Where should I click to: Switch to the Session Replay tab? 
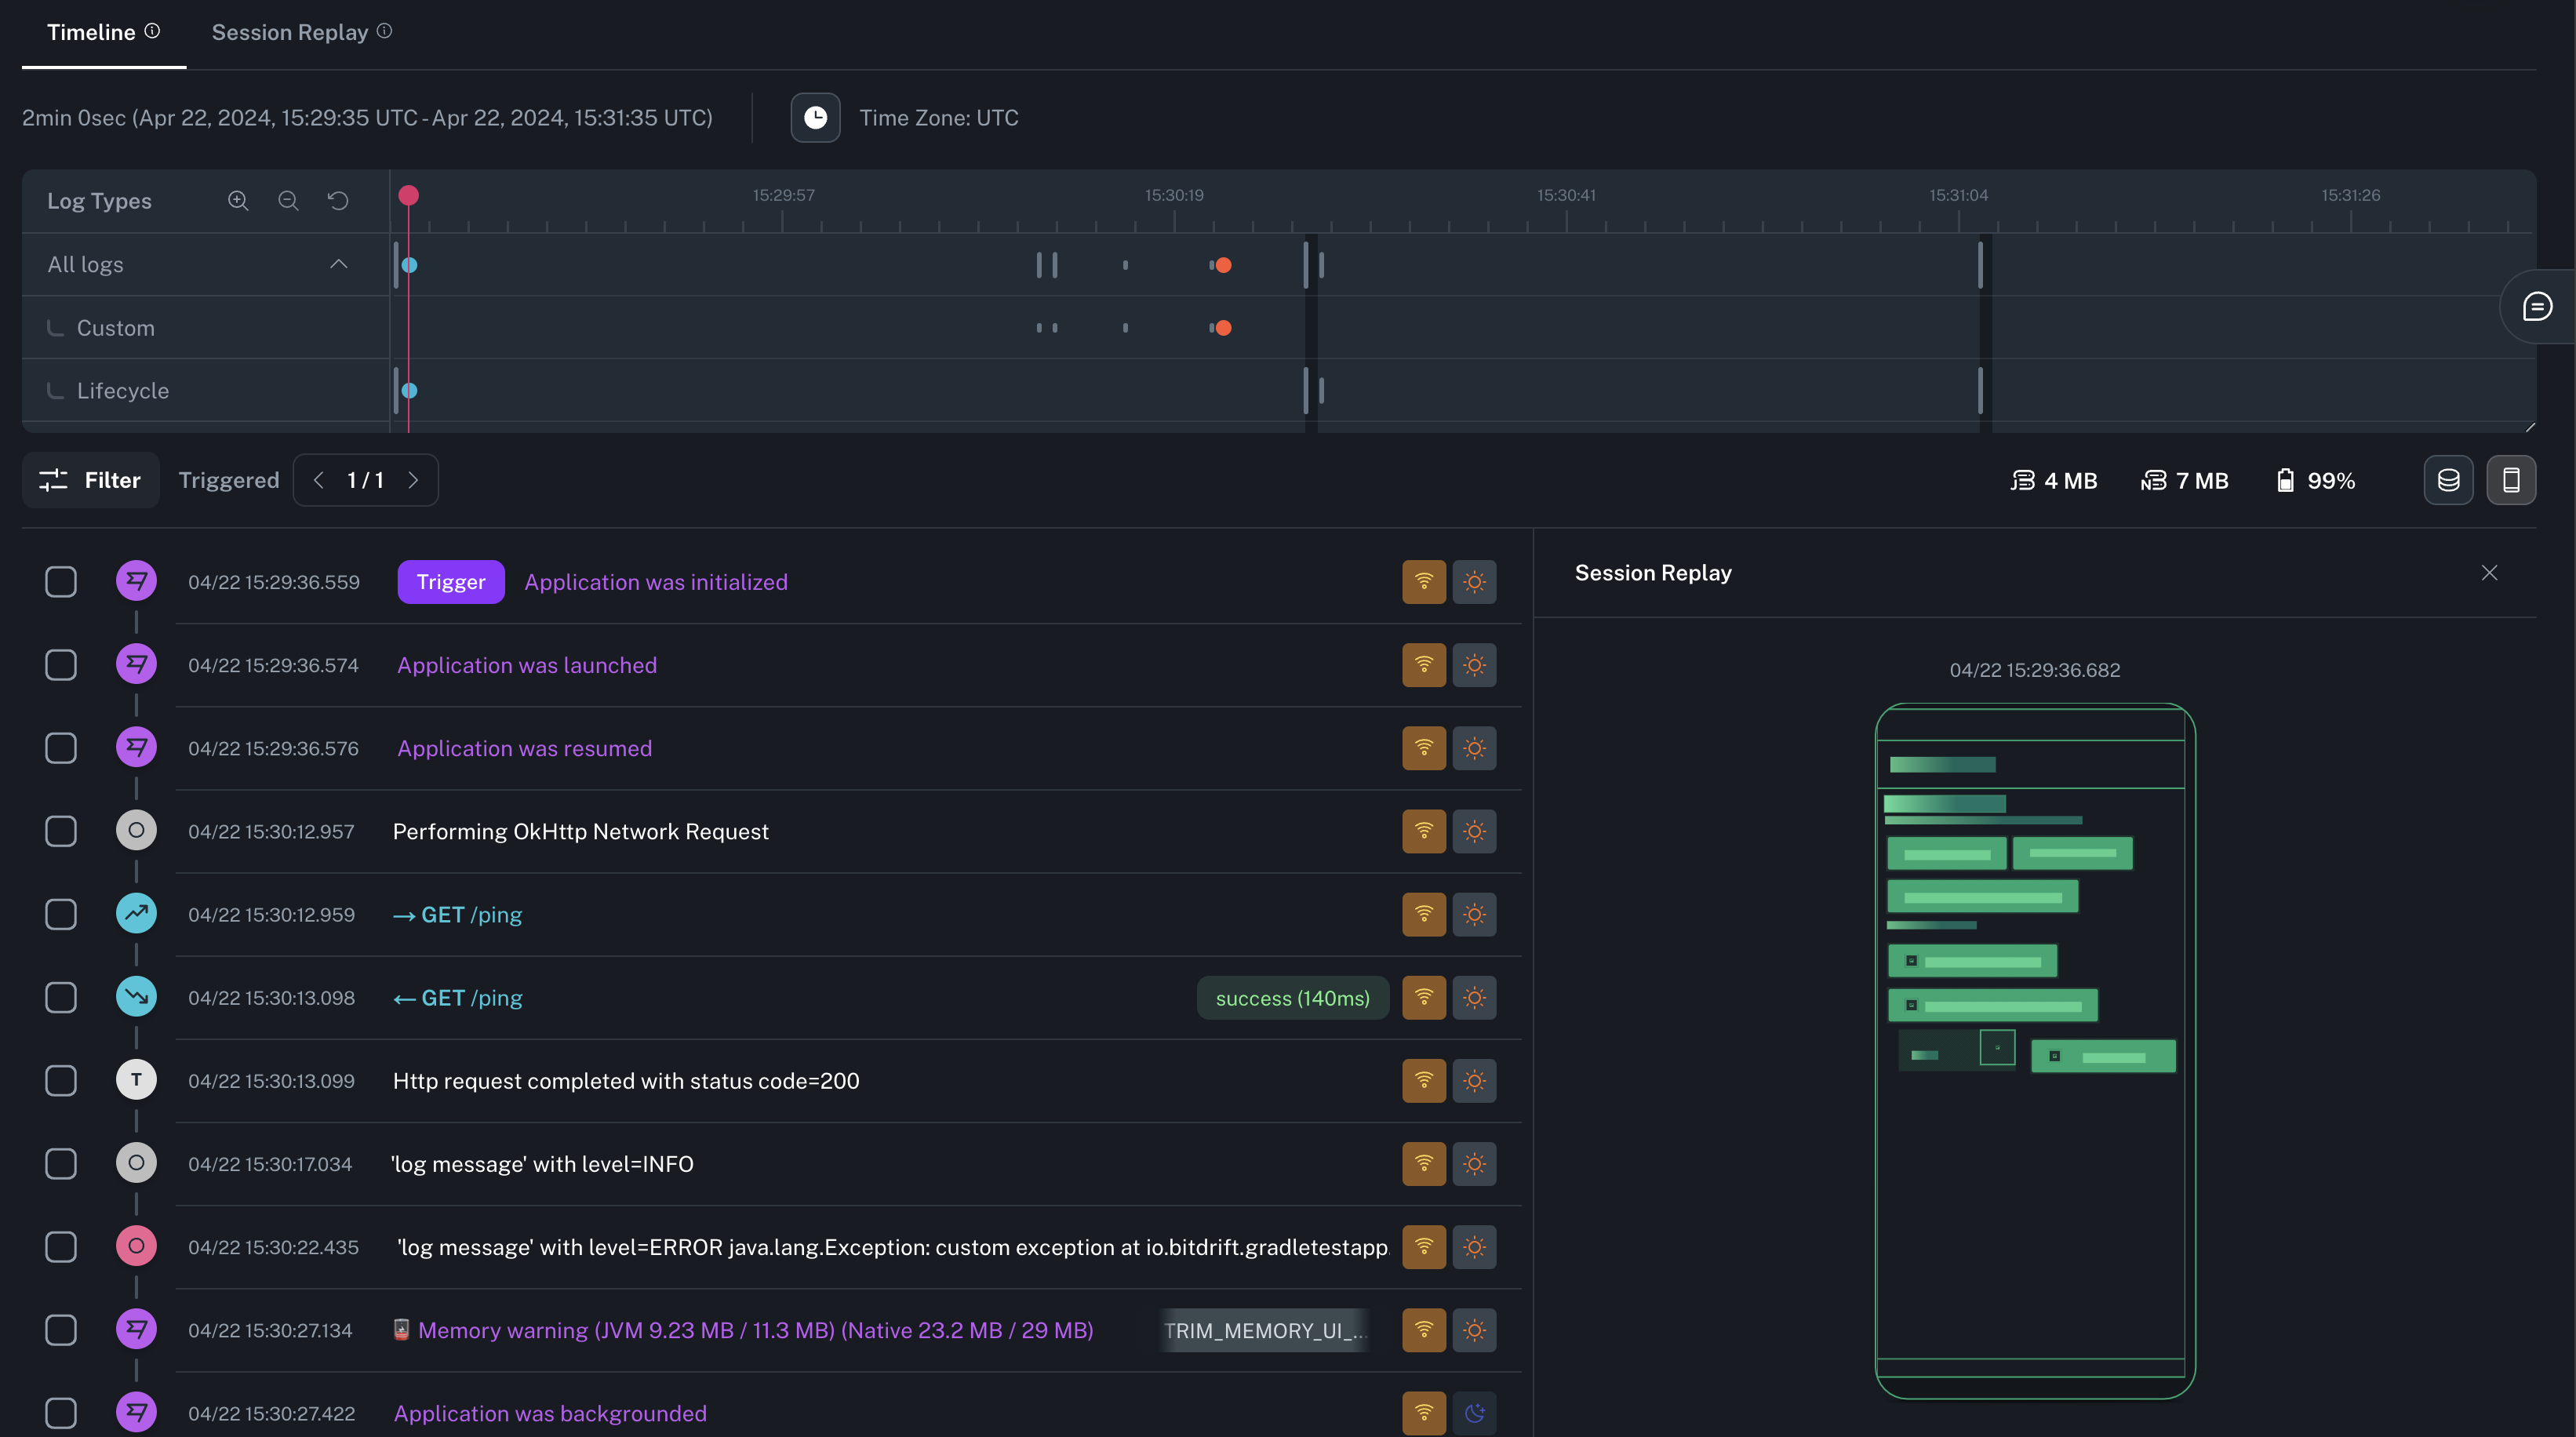[x=290, y=32]
